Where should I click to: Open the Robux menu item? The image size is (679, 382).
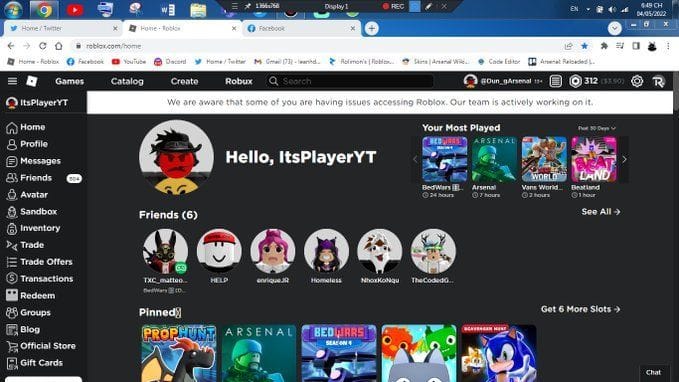pyautogui.click(x=239, y=81)
